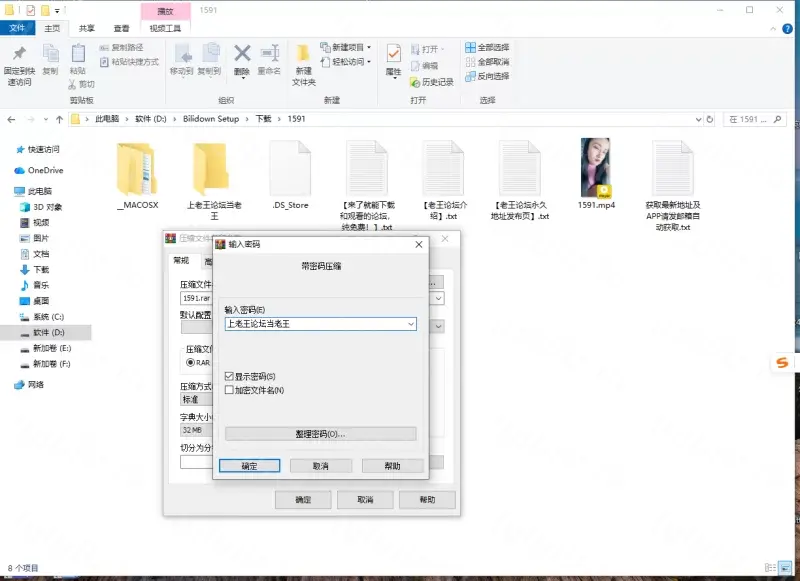Expand the password combo box dropdown

coord(410,324)
